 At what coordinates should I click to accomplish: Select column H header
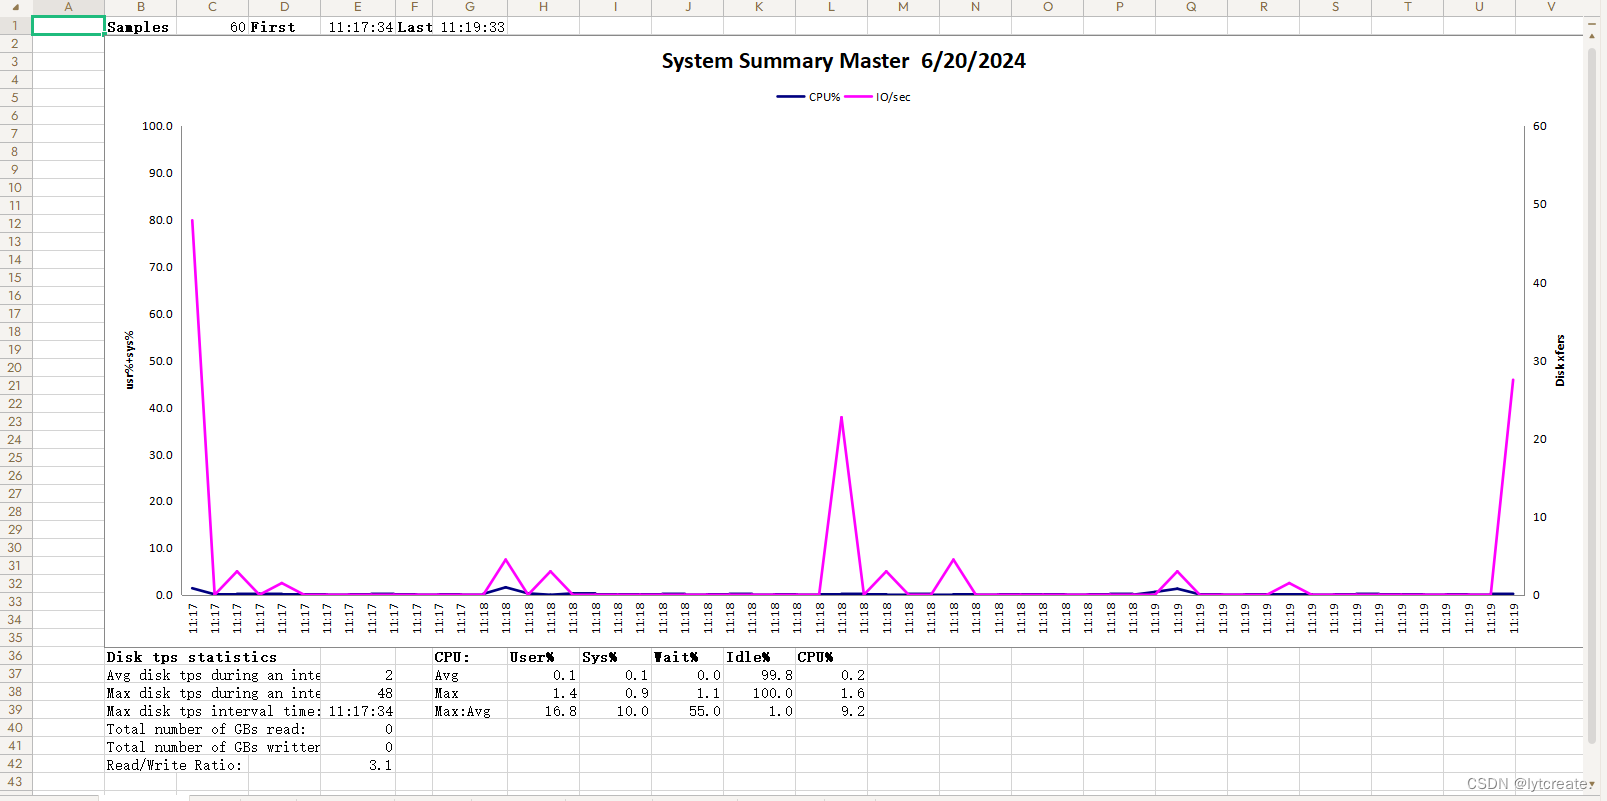pyautogui.click(x=543, y=7)
